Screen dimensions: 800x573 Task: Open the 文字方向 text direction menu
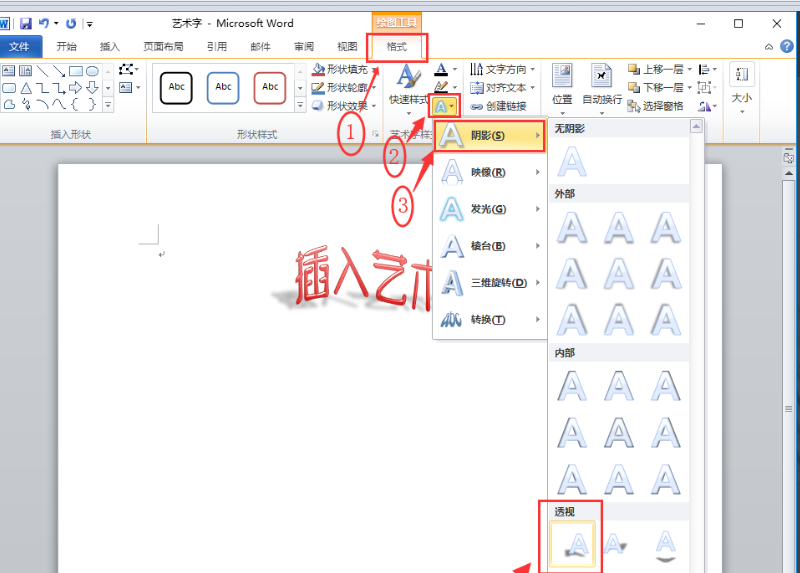pyautogui.click(x=502, y=69)
